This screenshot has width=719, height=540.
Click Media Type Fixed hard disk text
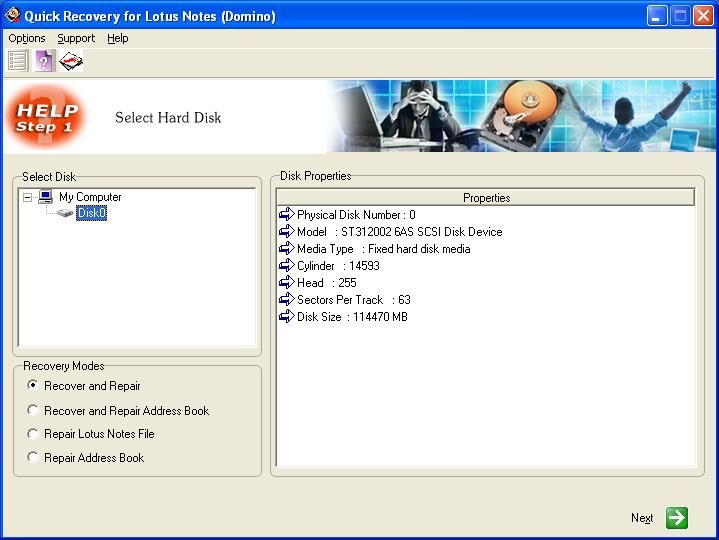pos(384,249)
